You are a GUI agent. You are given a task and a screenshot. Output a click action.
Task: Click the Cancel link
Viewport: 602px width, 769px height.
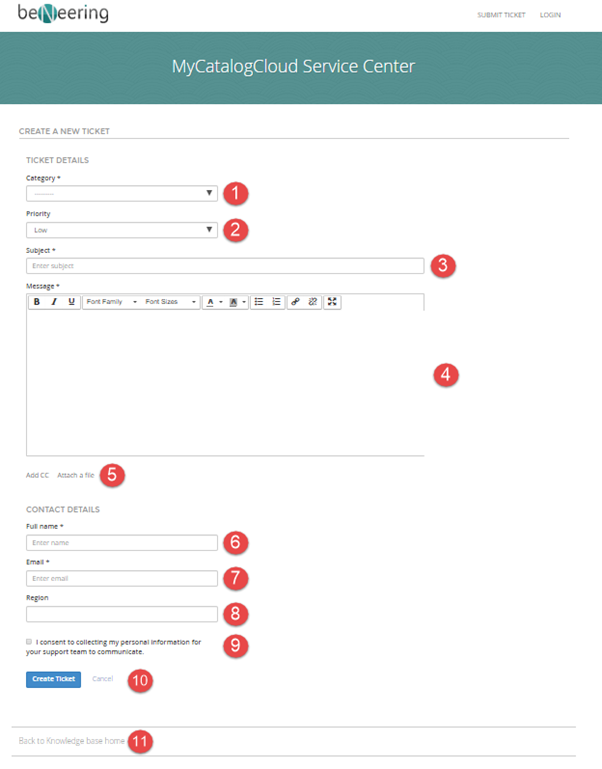tap(103, 679)
